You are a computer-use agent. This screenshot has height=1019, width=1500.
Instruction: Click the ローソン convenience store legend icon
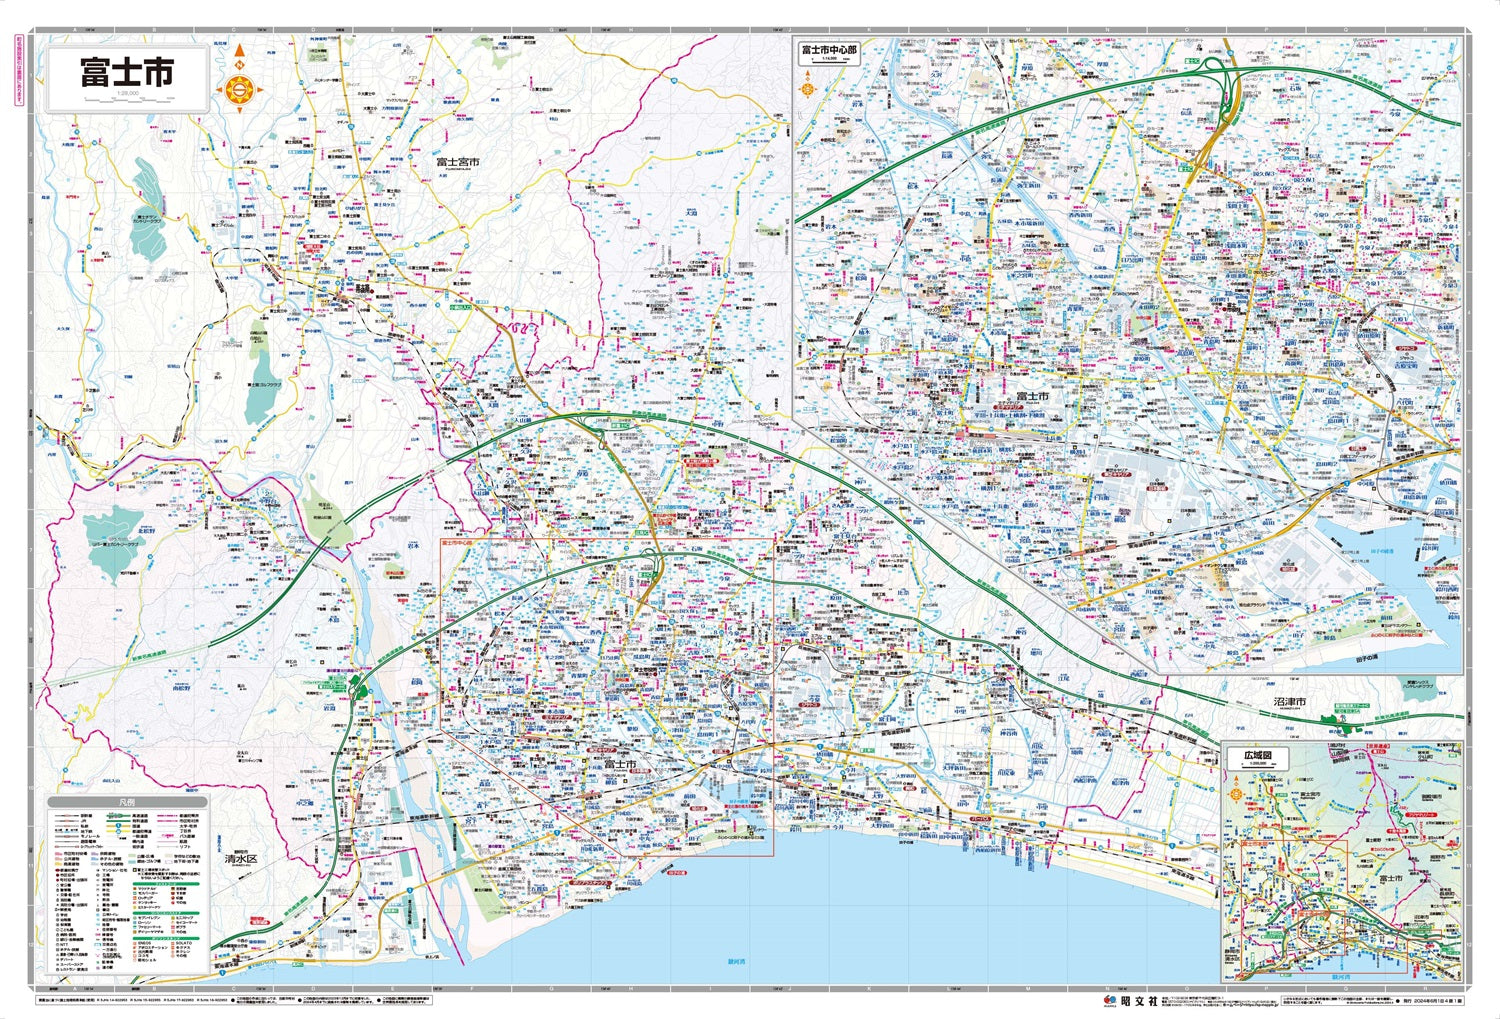tap(134, 922)
